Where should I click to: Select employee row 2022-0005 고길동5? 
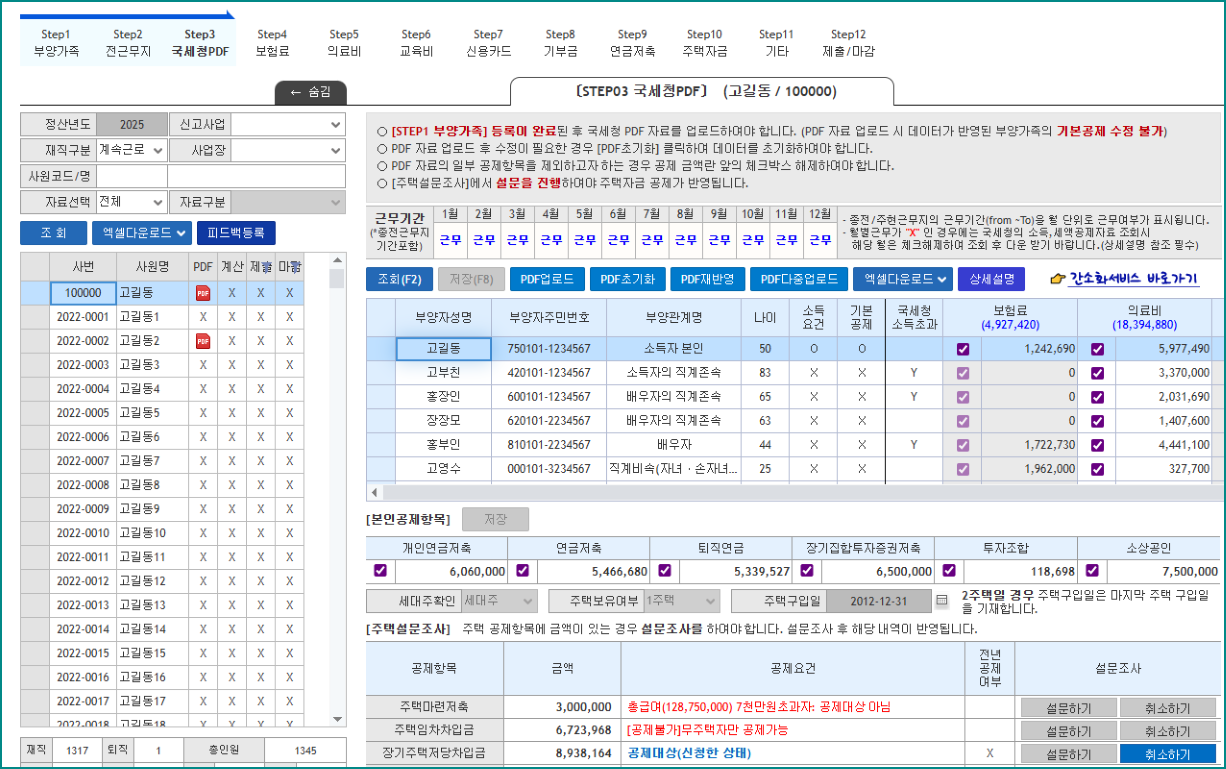[176, 413]
